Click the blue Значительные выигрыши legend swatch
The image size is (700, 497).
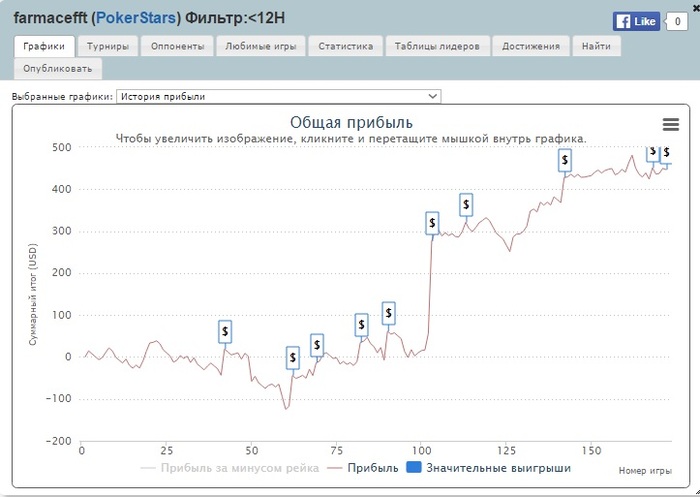[414, 468]
